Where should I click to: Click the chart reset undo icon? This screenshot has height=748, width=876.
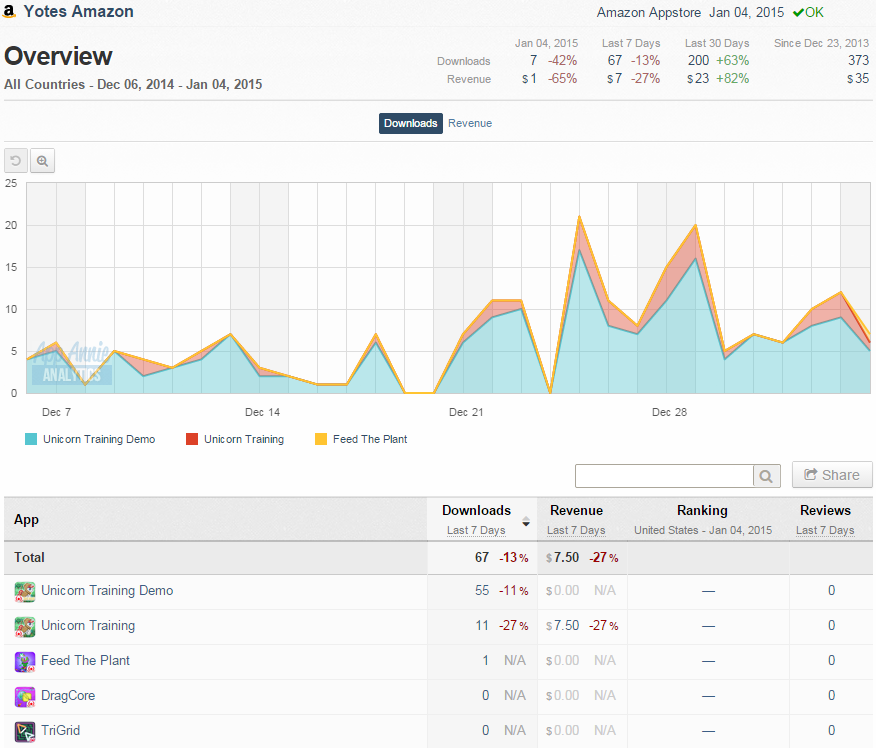(16, 161)
